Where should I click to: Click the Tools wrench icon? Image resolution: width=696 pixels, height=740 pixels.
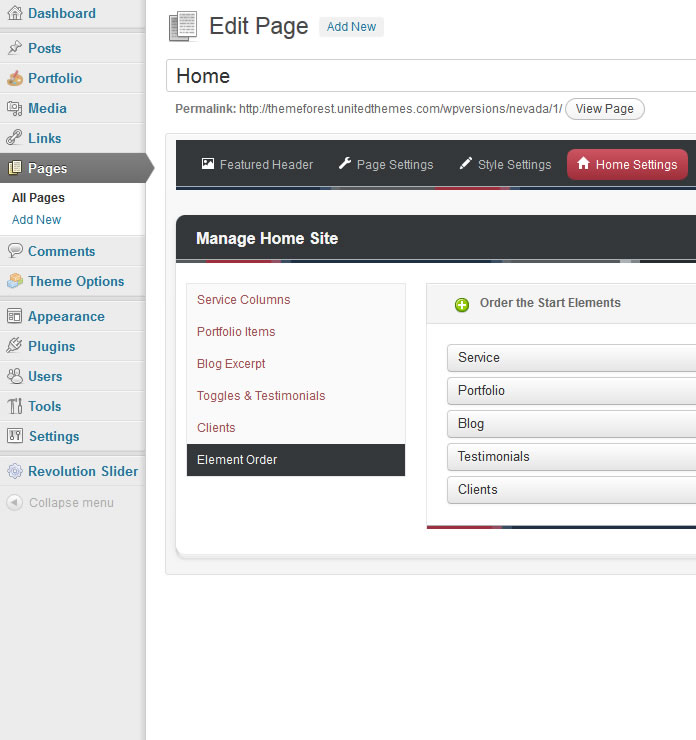[x=15, y=406]
